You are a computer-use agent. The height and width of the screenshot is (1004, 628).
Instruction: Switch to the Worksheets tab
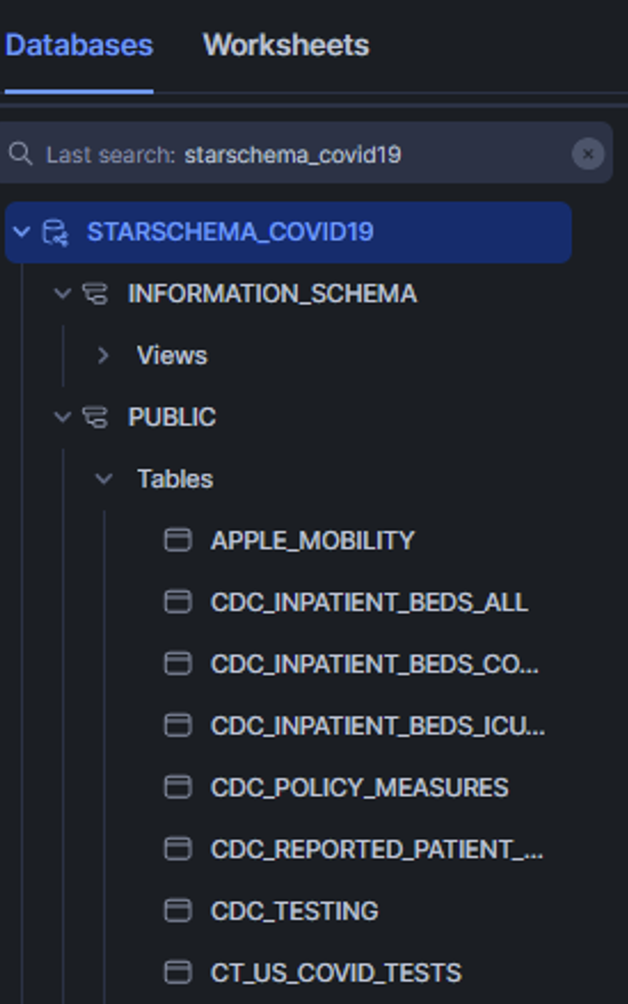click(286, 45)
